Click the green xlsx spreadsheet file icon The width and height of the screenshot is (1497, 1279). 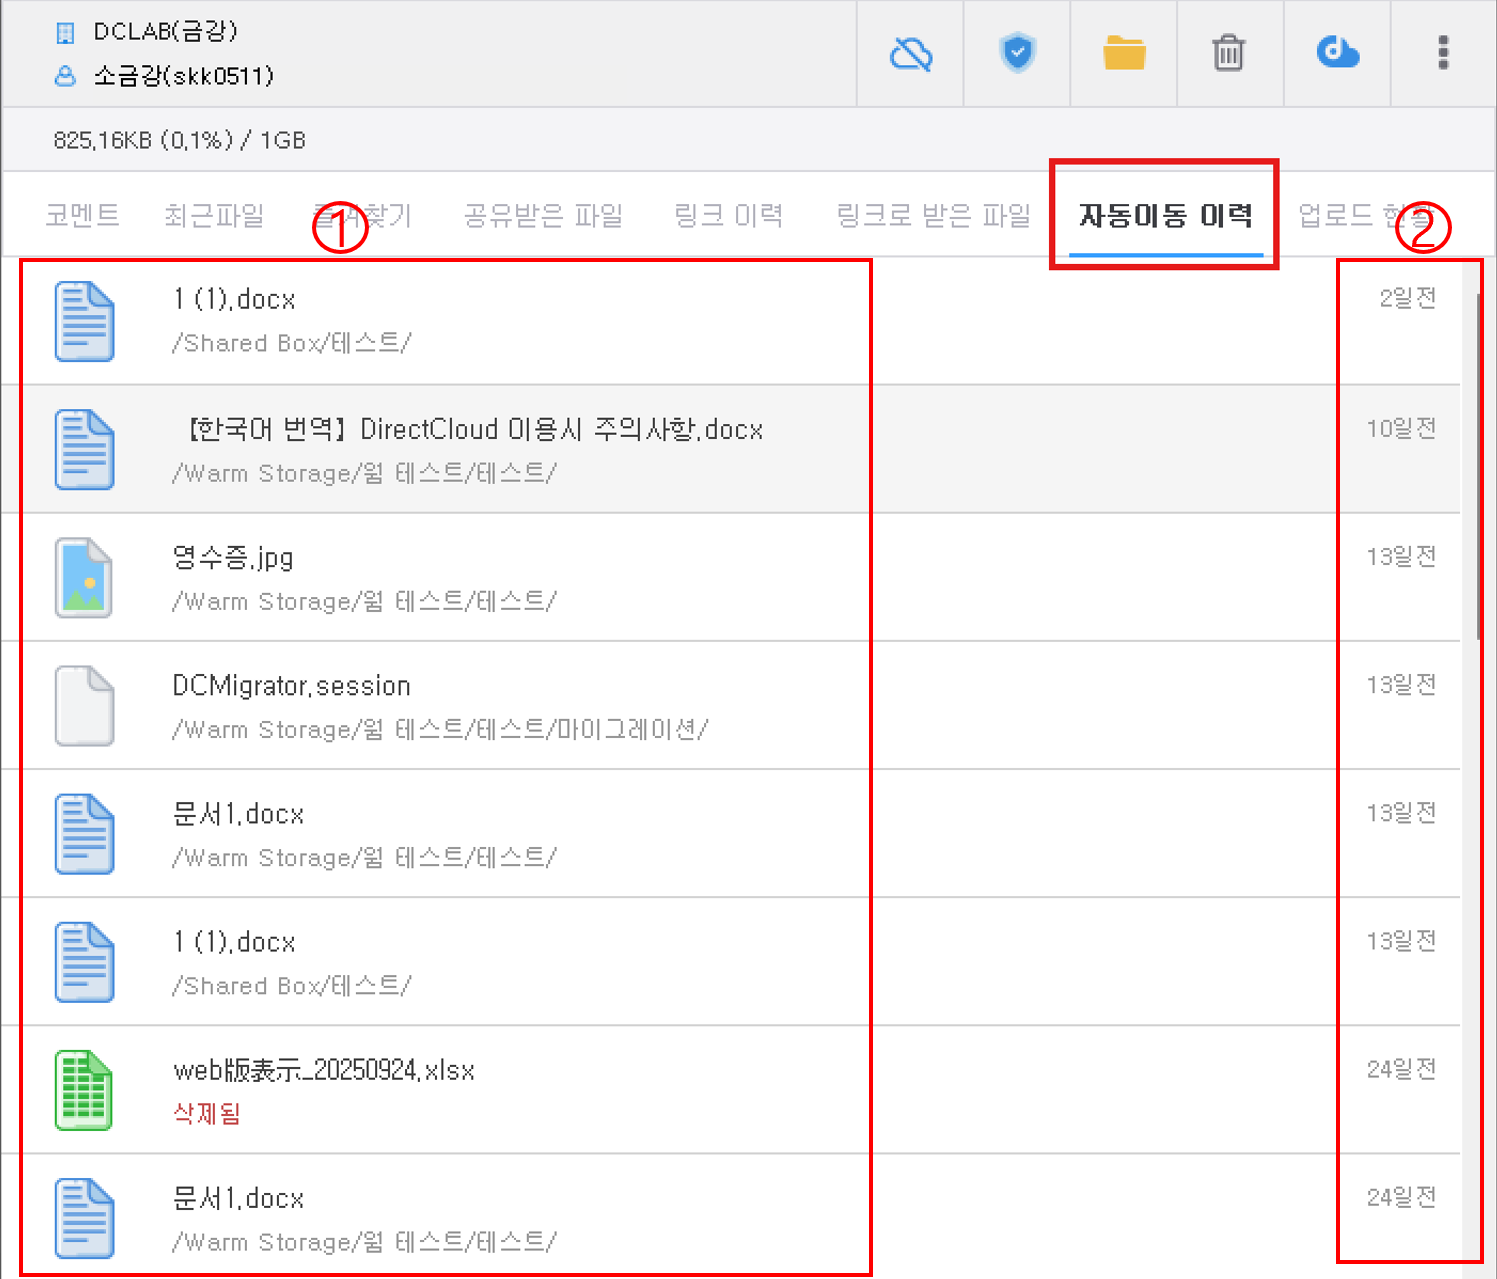pos(84,1090)
